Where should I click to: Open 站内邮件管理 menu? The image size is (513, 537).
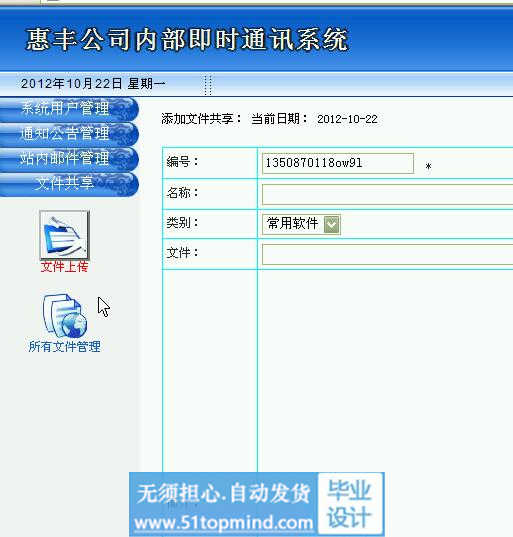coord(68,159)
